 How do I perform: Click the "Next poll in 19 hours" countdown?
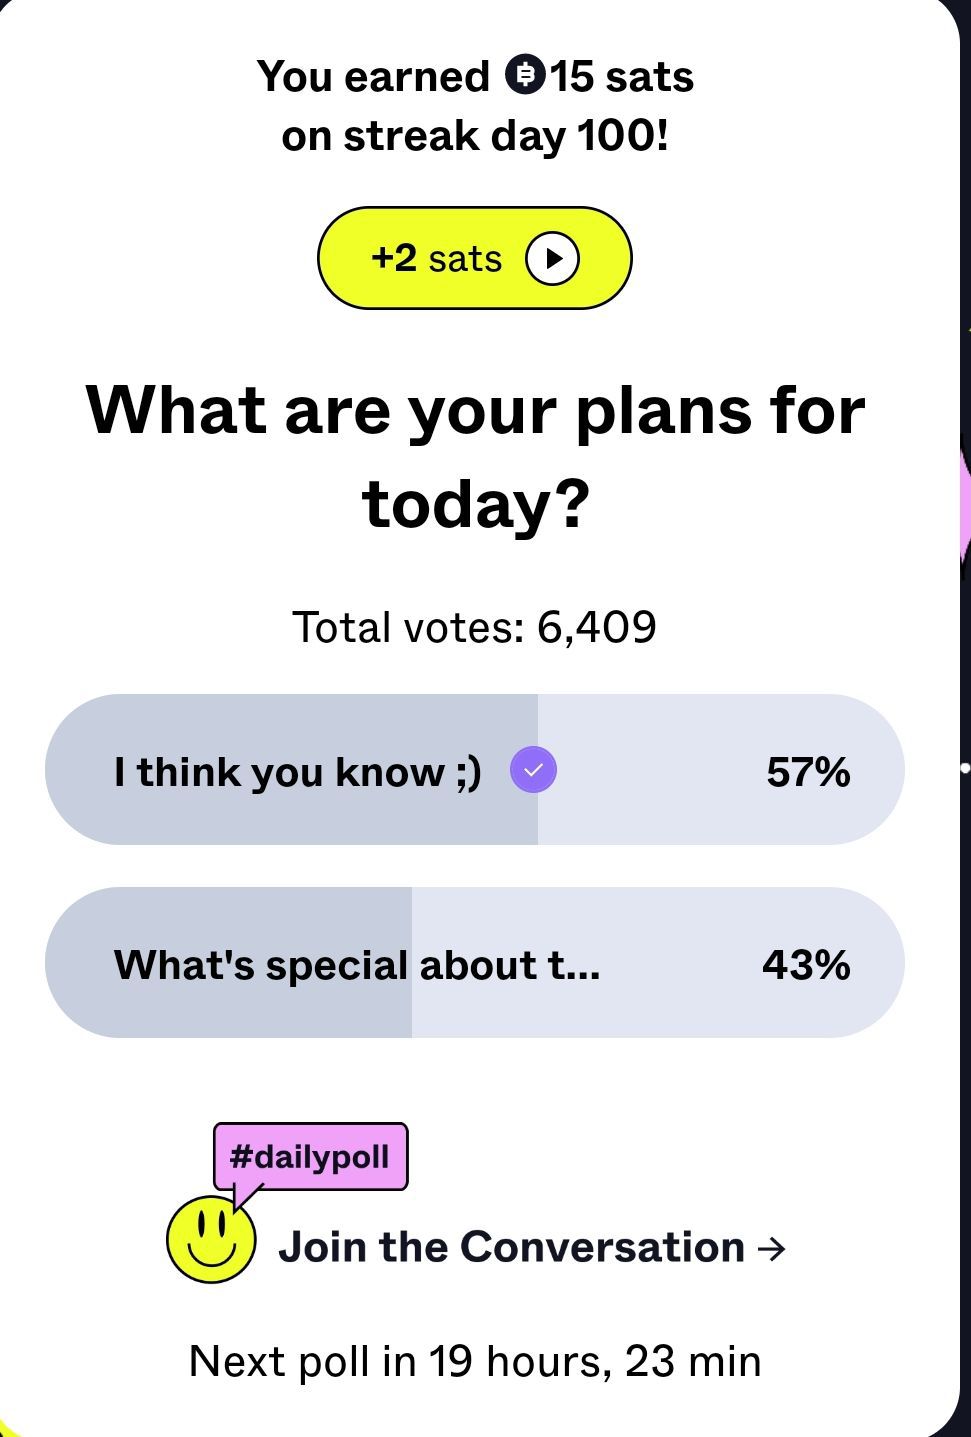[475, 1361]
